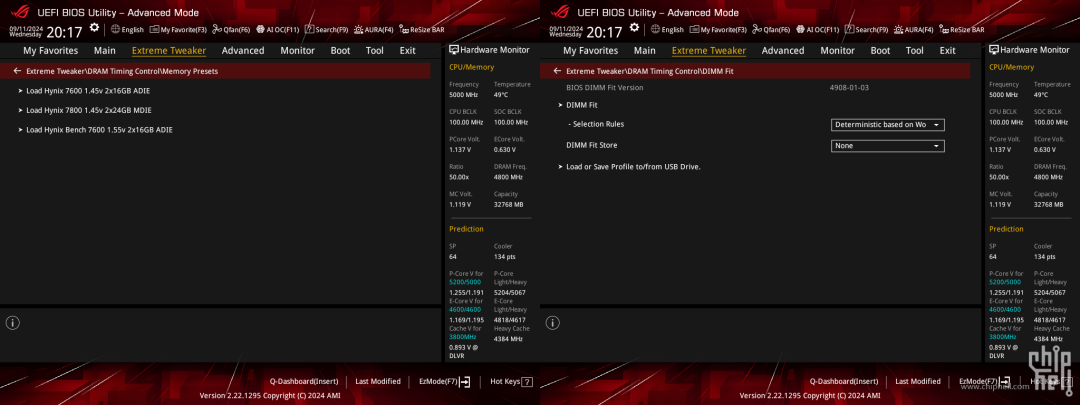Launch AI OC(F11) in right screen
This screenshot has width=1080, height=405.
pyautogui.click(x=818, y=30)
